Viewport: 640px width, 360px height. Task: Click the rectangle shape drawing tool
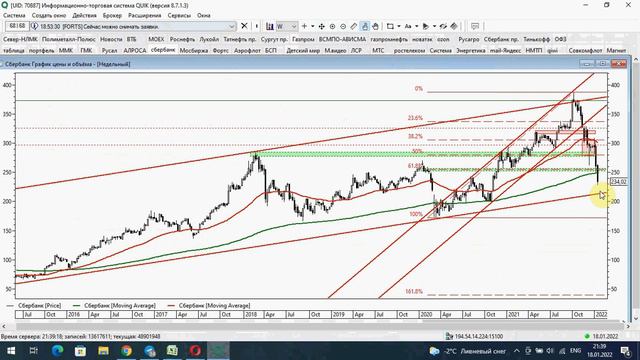tap(390, 26)
